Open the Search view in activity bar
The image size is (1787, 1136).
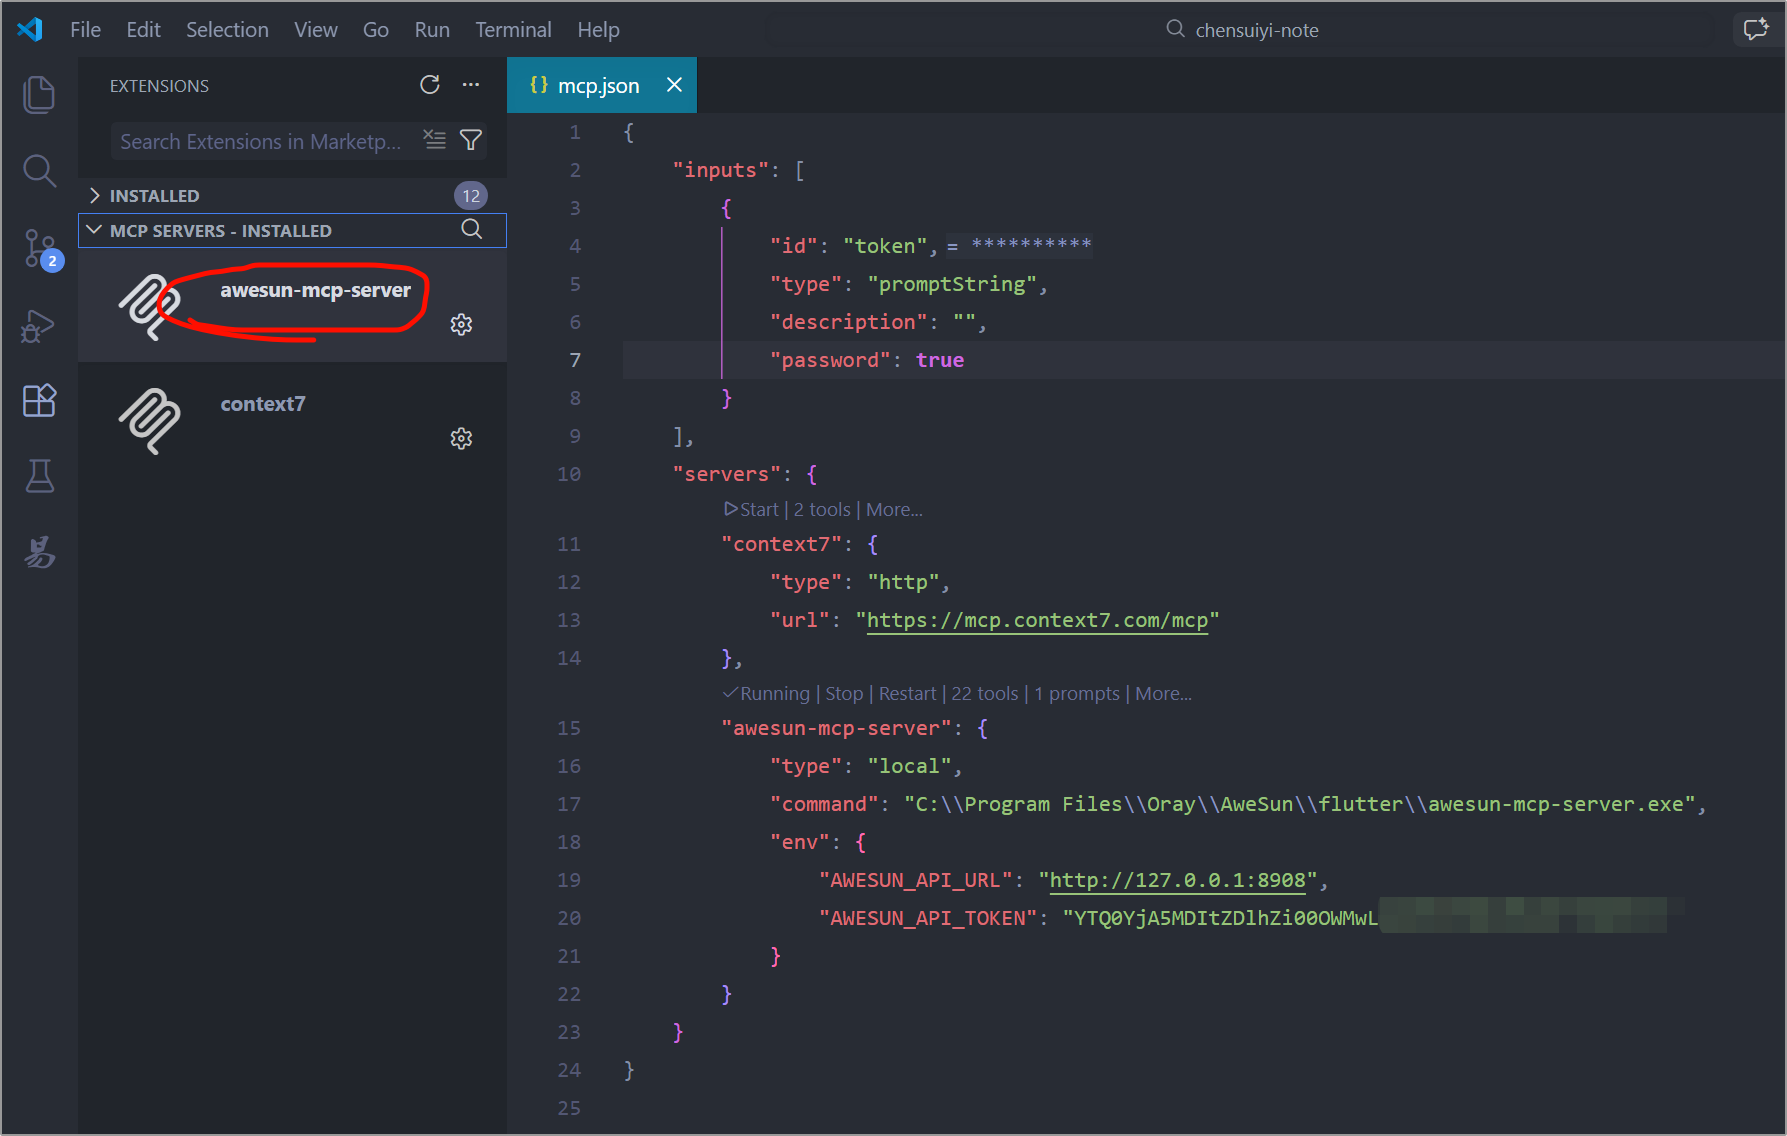pos(39,171)
